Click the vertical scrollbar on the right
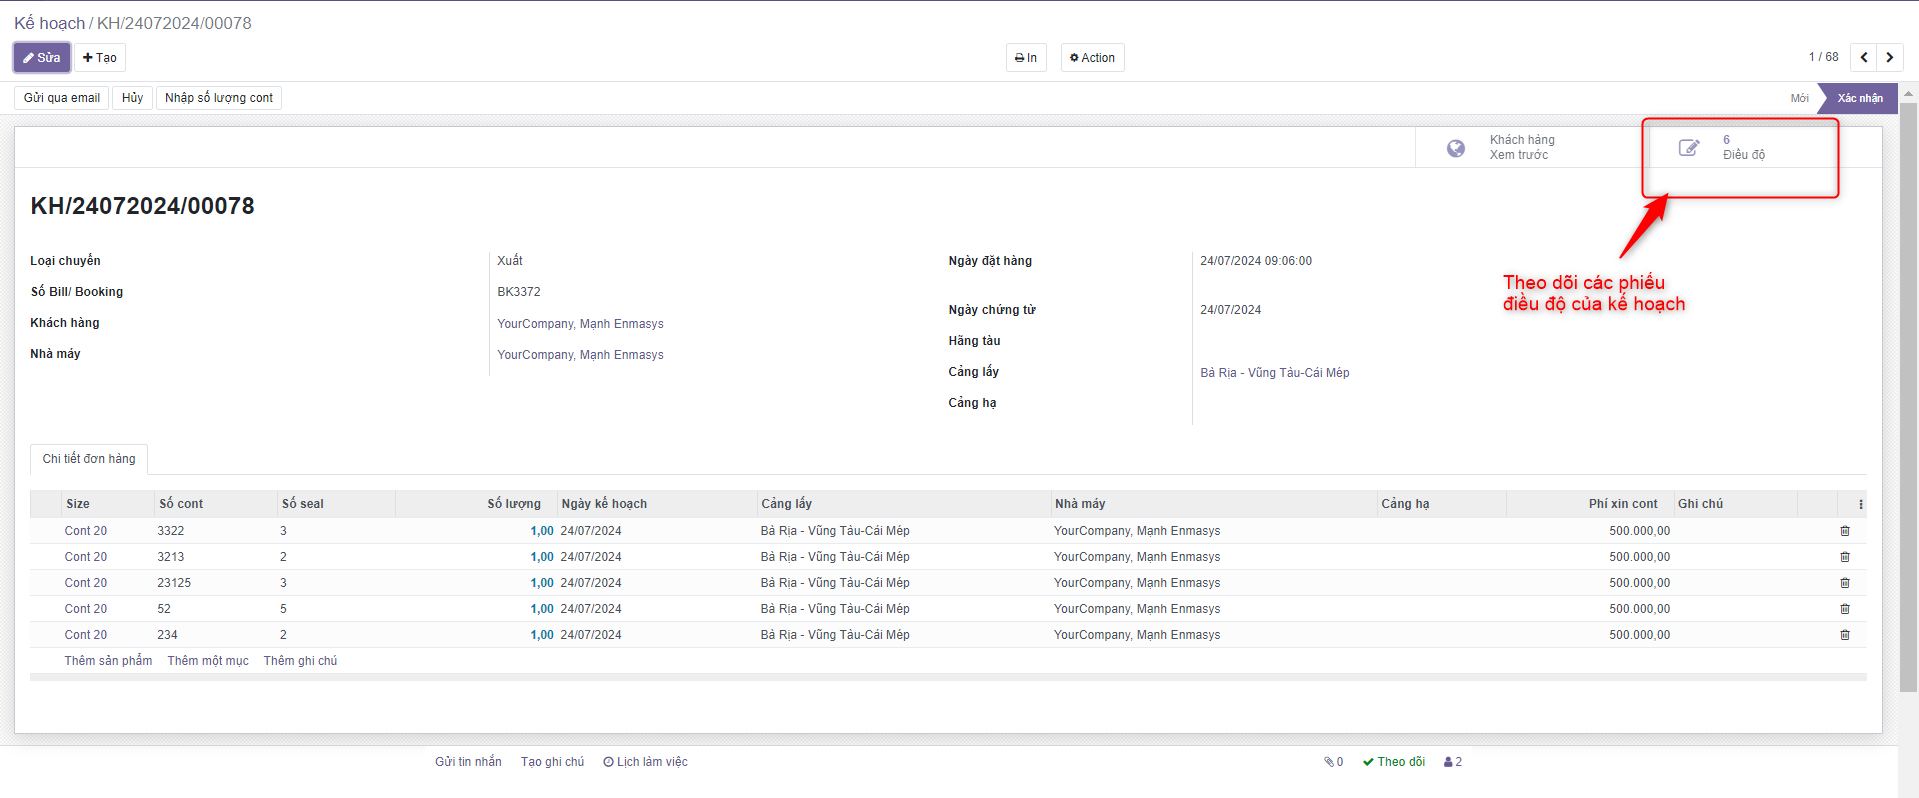This screenshot has height=798, width=1919. coord(1908,400)
